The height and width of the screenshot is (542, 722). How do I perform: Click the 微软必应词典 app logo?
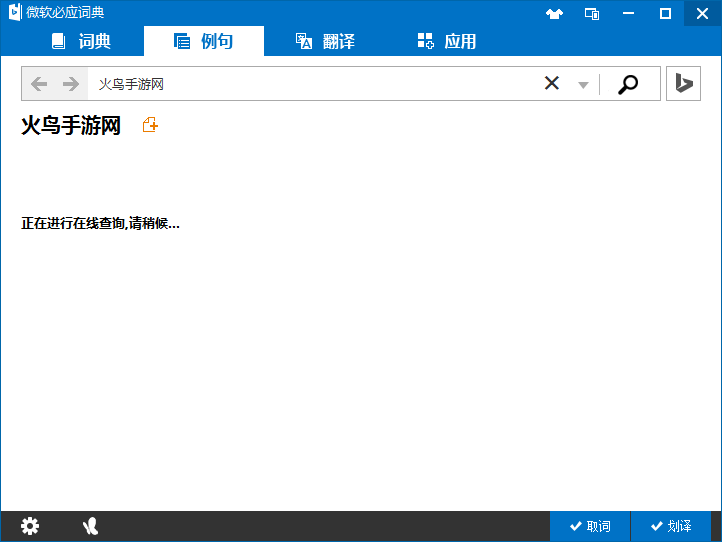(x=15, y=12)
